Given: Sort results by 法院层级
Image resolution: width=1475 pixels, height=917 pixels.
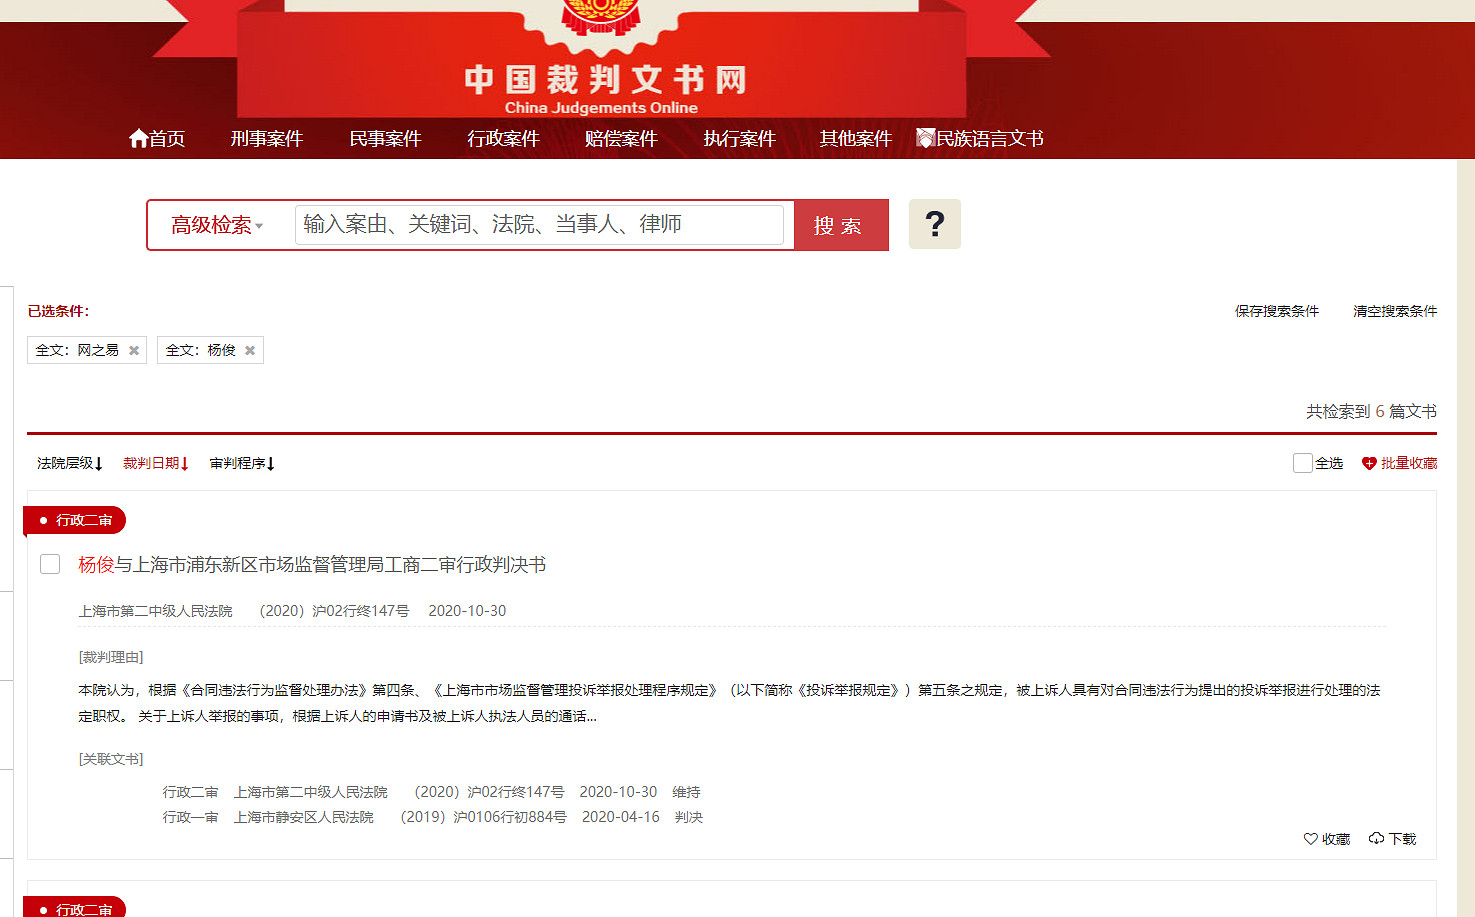Looking at the screenshot, I should coord(69,463).
